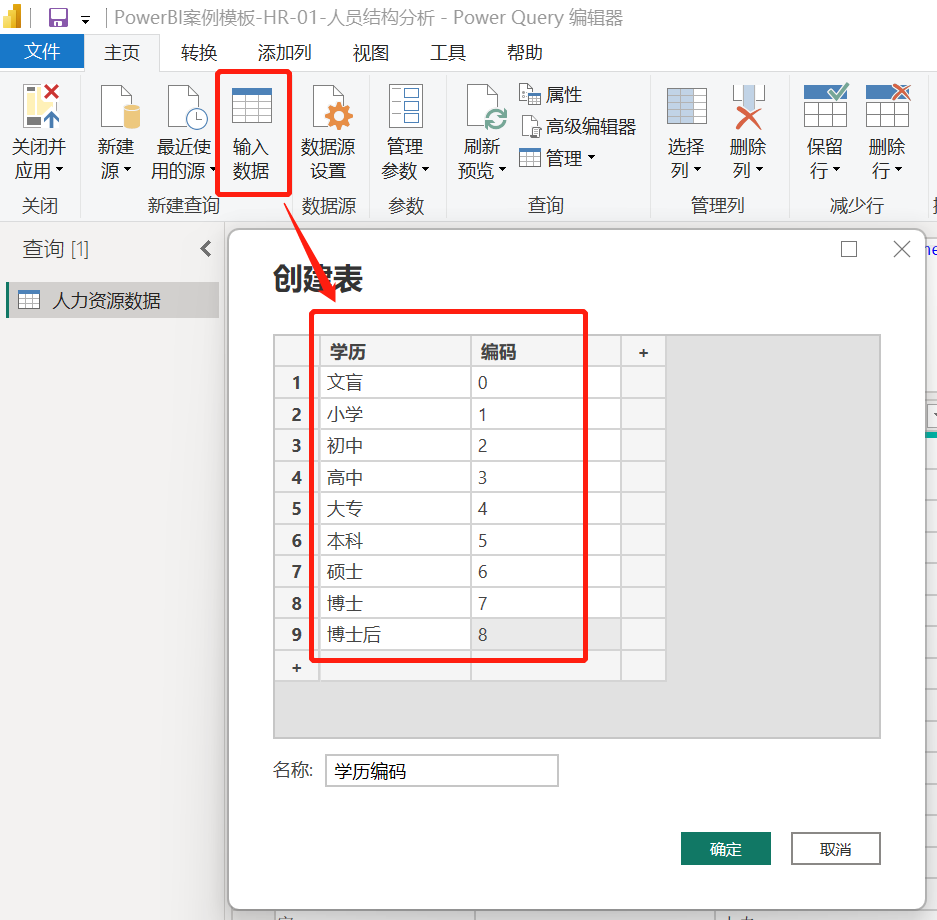Click the cell containing 硕士

pos(396,572)
